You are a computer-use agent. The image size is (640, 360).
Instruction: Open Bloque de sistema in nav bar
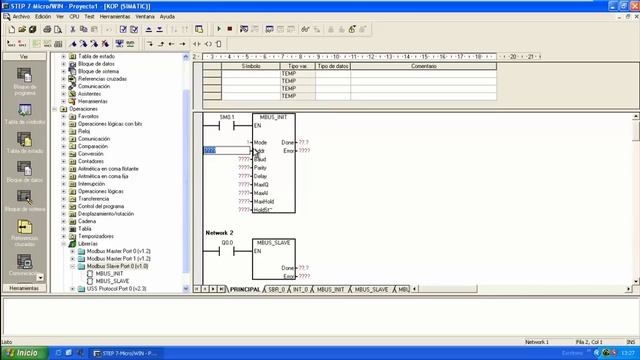[24, 201]
